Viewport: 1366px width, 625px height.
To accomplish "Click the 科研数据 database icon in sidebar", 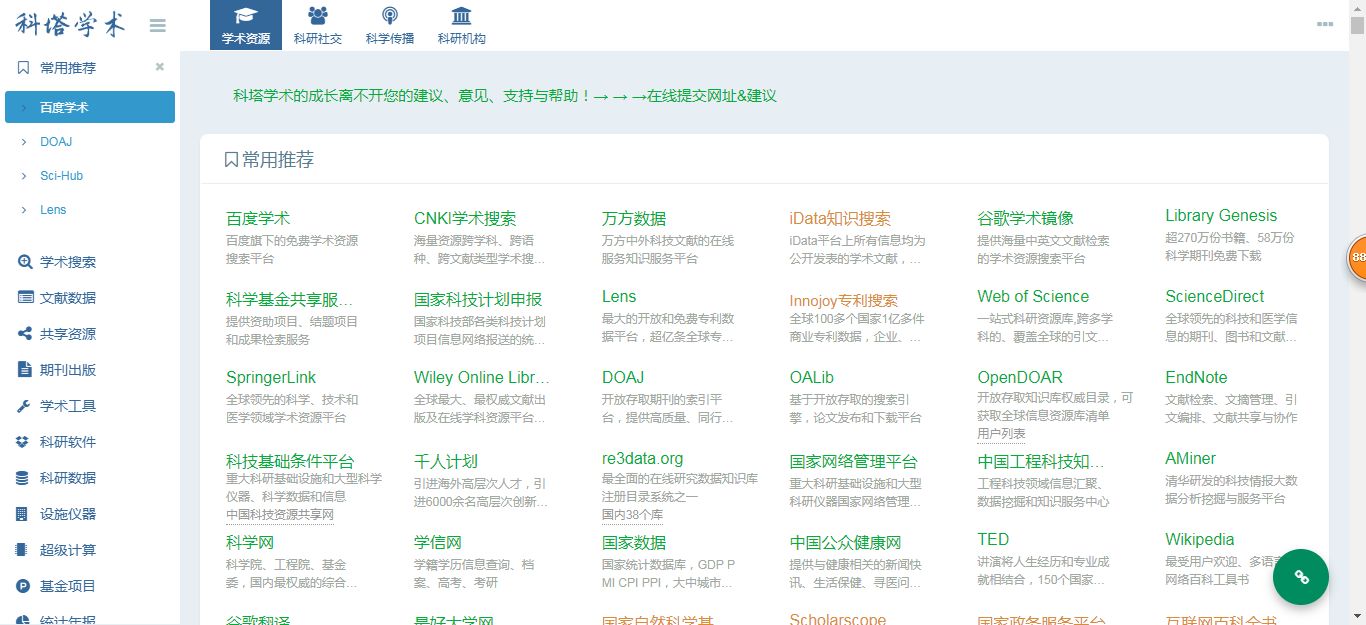I will [23, 478].
